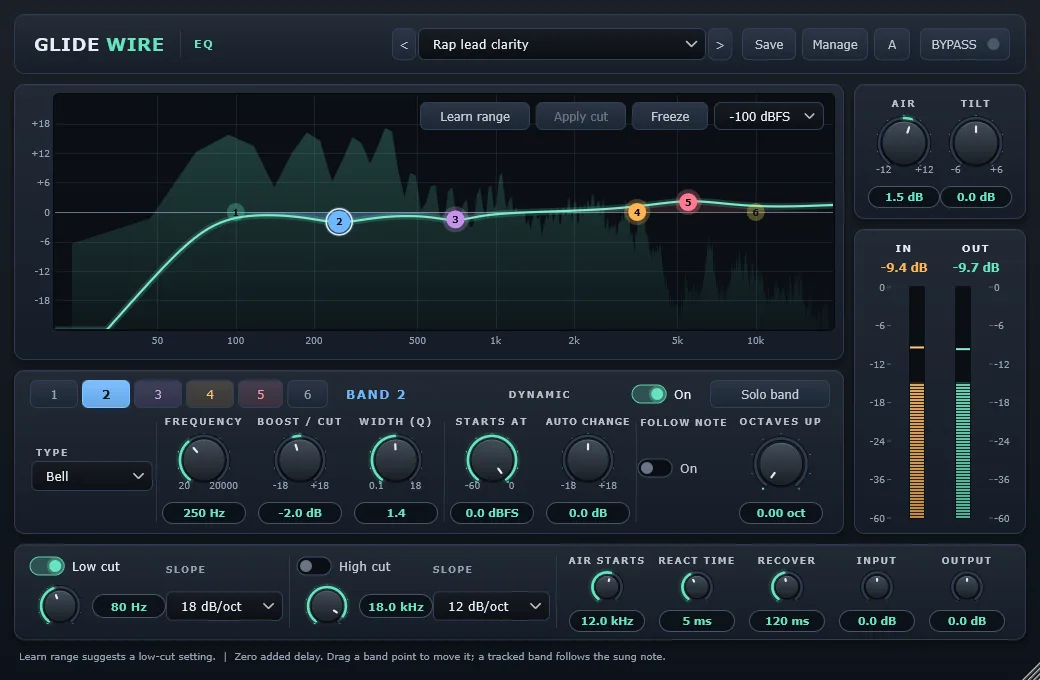Open the band Type Bell dropdown
Image resolution: width=1040 pixels, height=680 pixels.
pos(92,476)
